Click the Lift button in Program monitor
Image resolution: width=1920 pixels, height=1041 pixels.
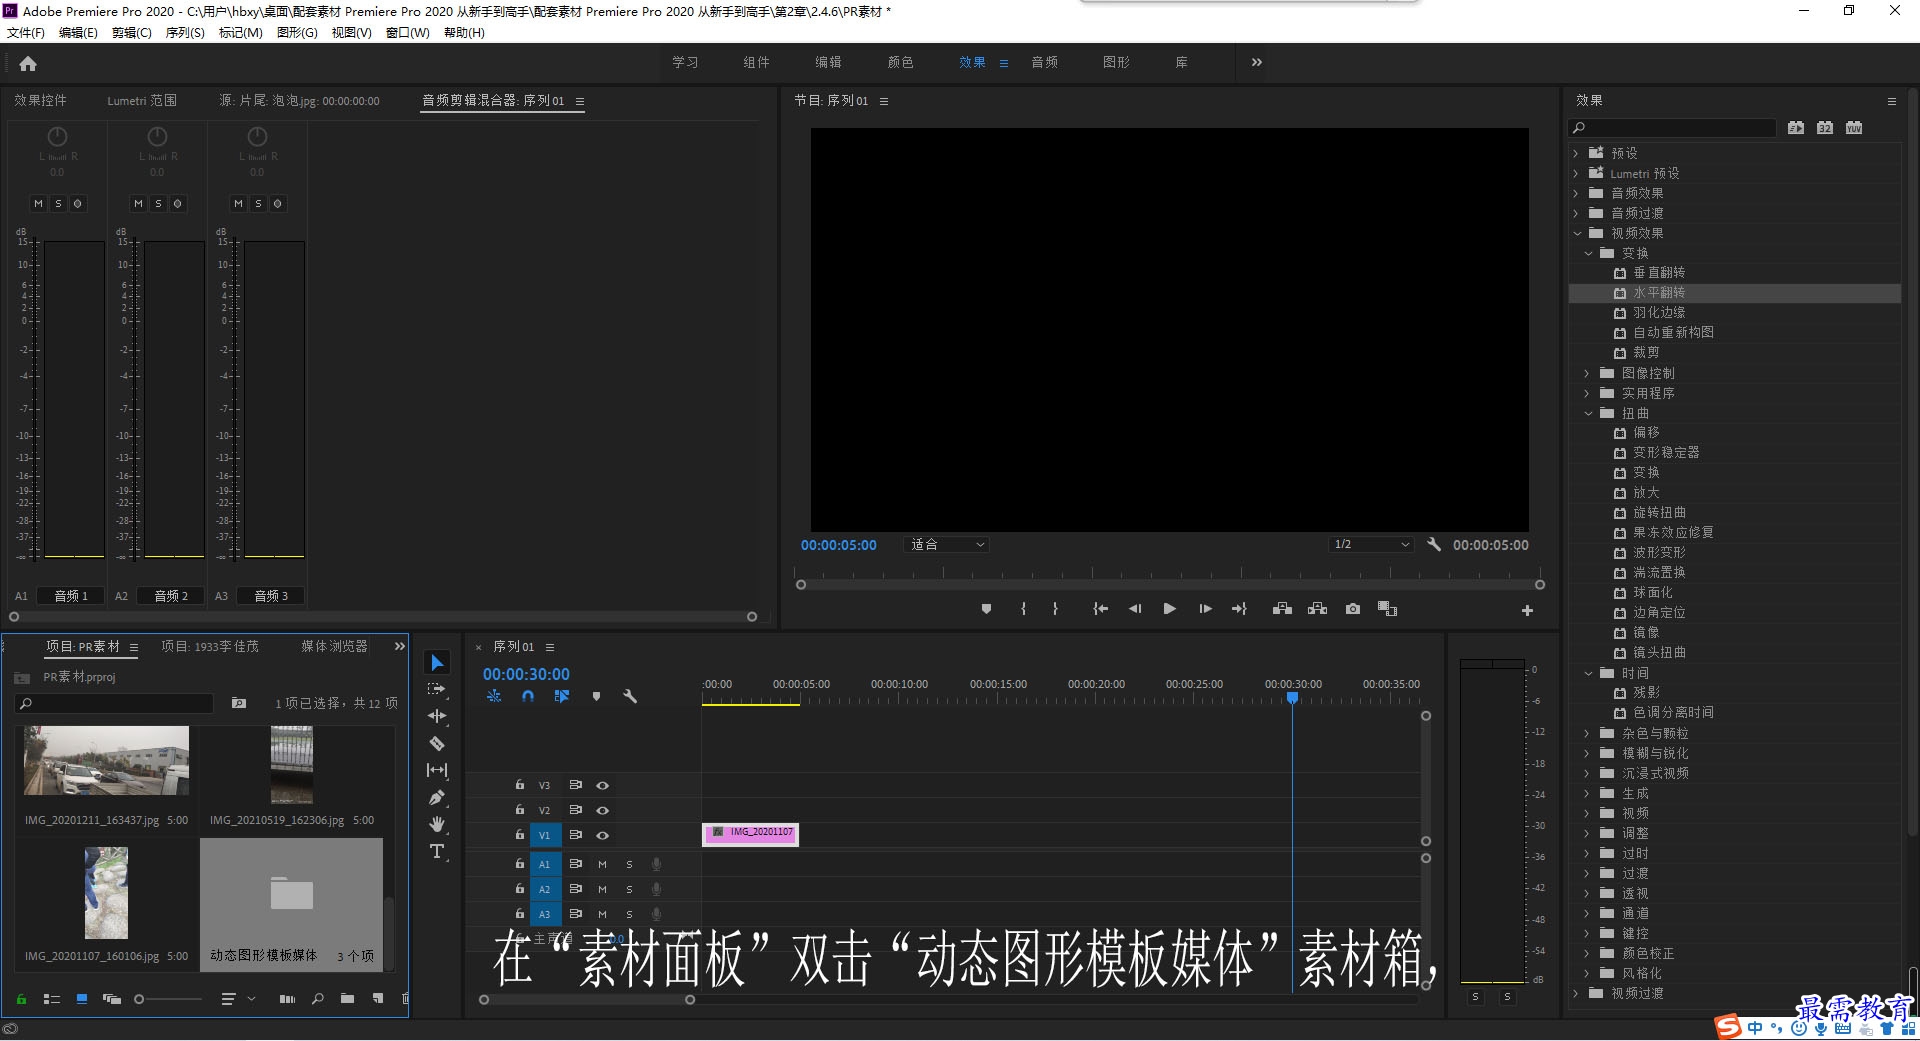(x=1282, y=609)
